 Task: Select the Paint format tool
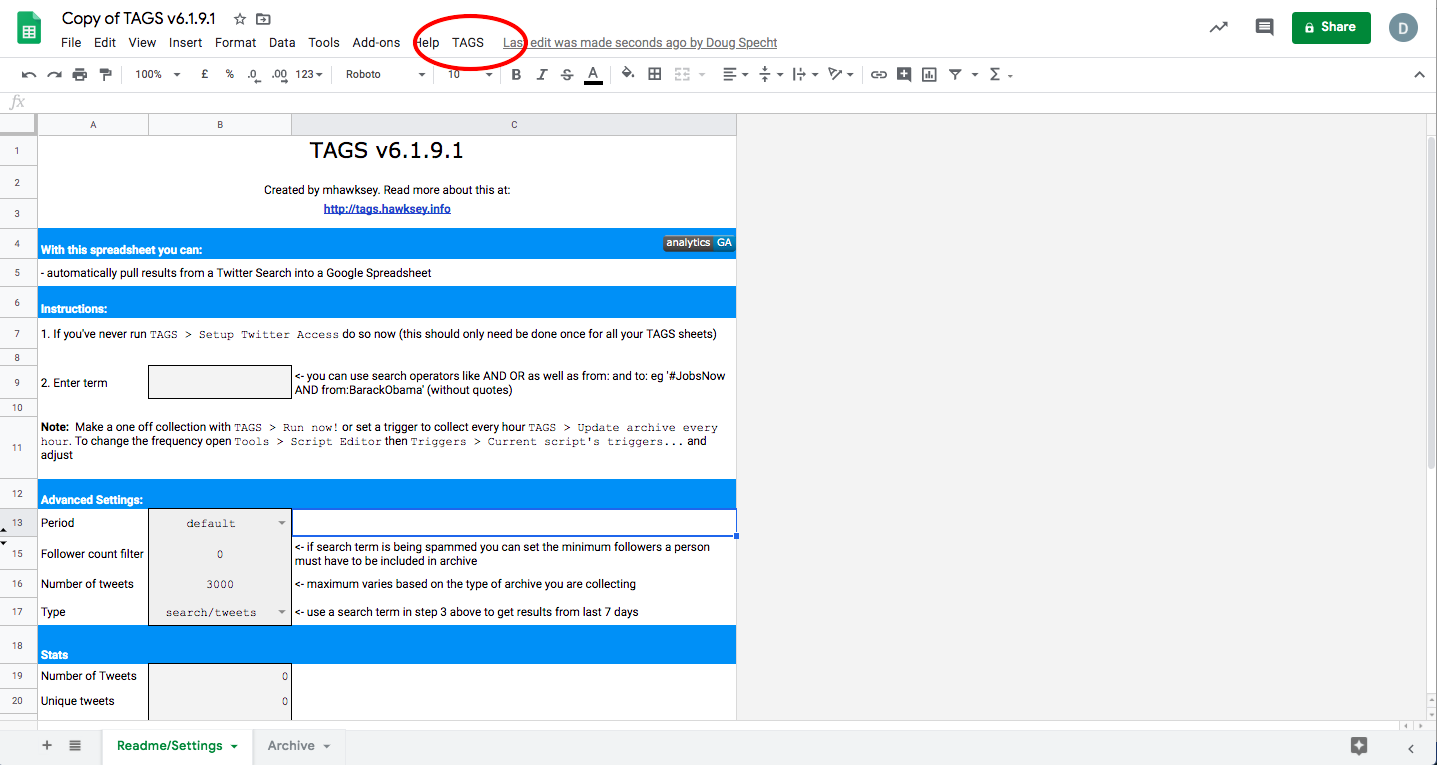[105, 75]
